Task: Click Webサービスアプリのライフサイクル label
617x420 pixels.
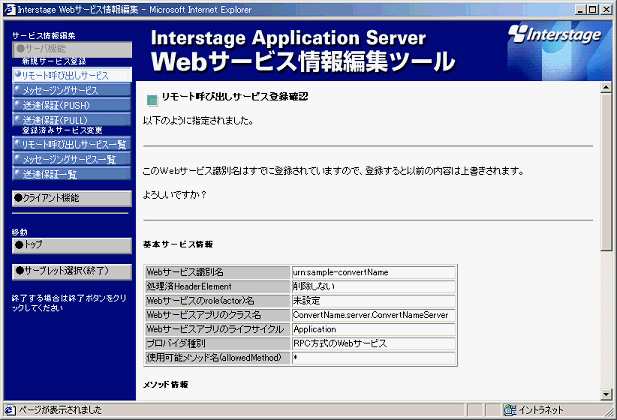Action: click(218, 329)
